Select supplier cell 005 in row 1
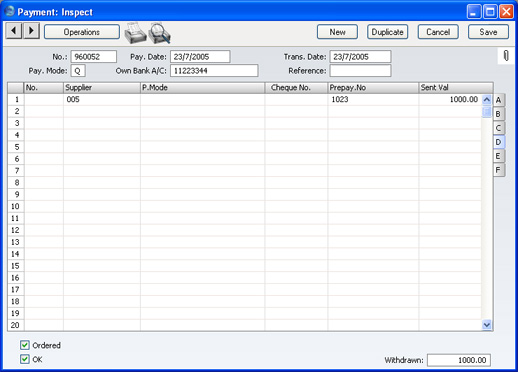 pyautogui.click(x=102, y=99)
